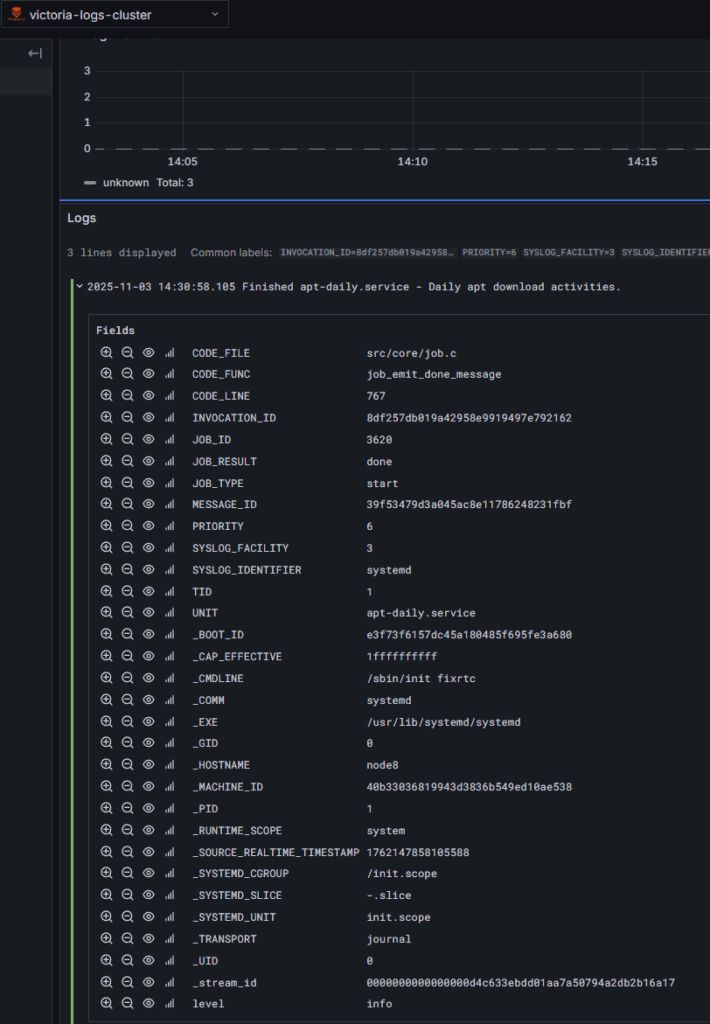Image resolution: width=710 pixels, height=1024 pixels.
Task: Click stats bars icon for UNIT field
Action: [x=169, y=613]
